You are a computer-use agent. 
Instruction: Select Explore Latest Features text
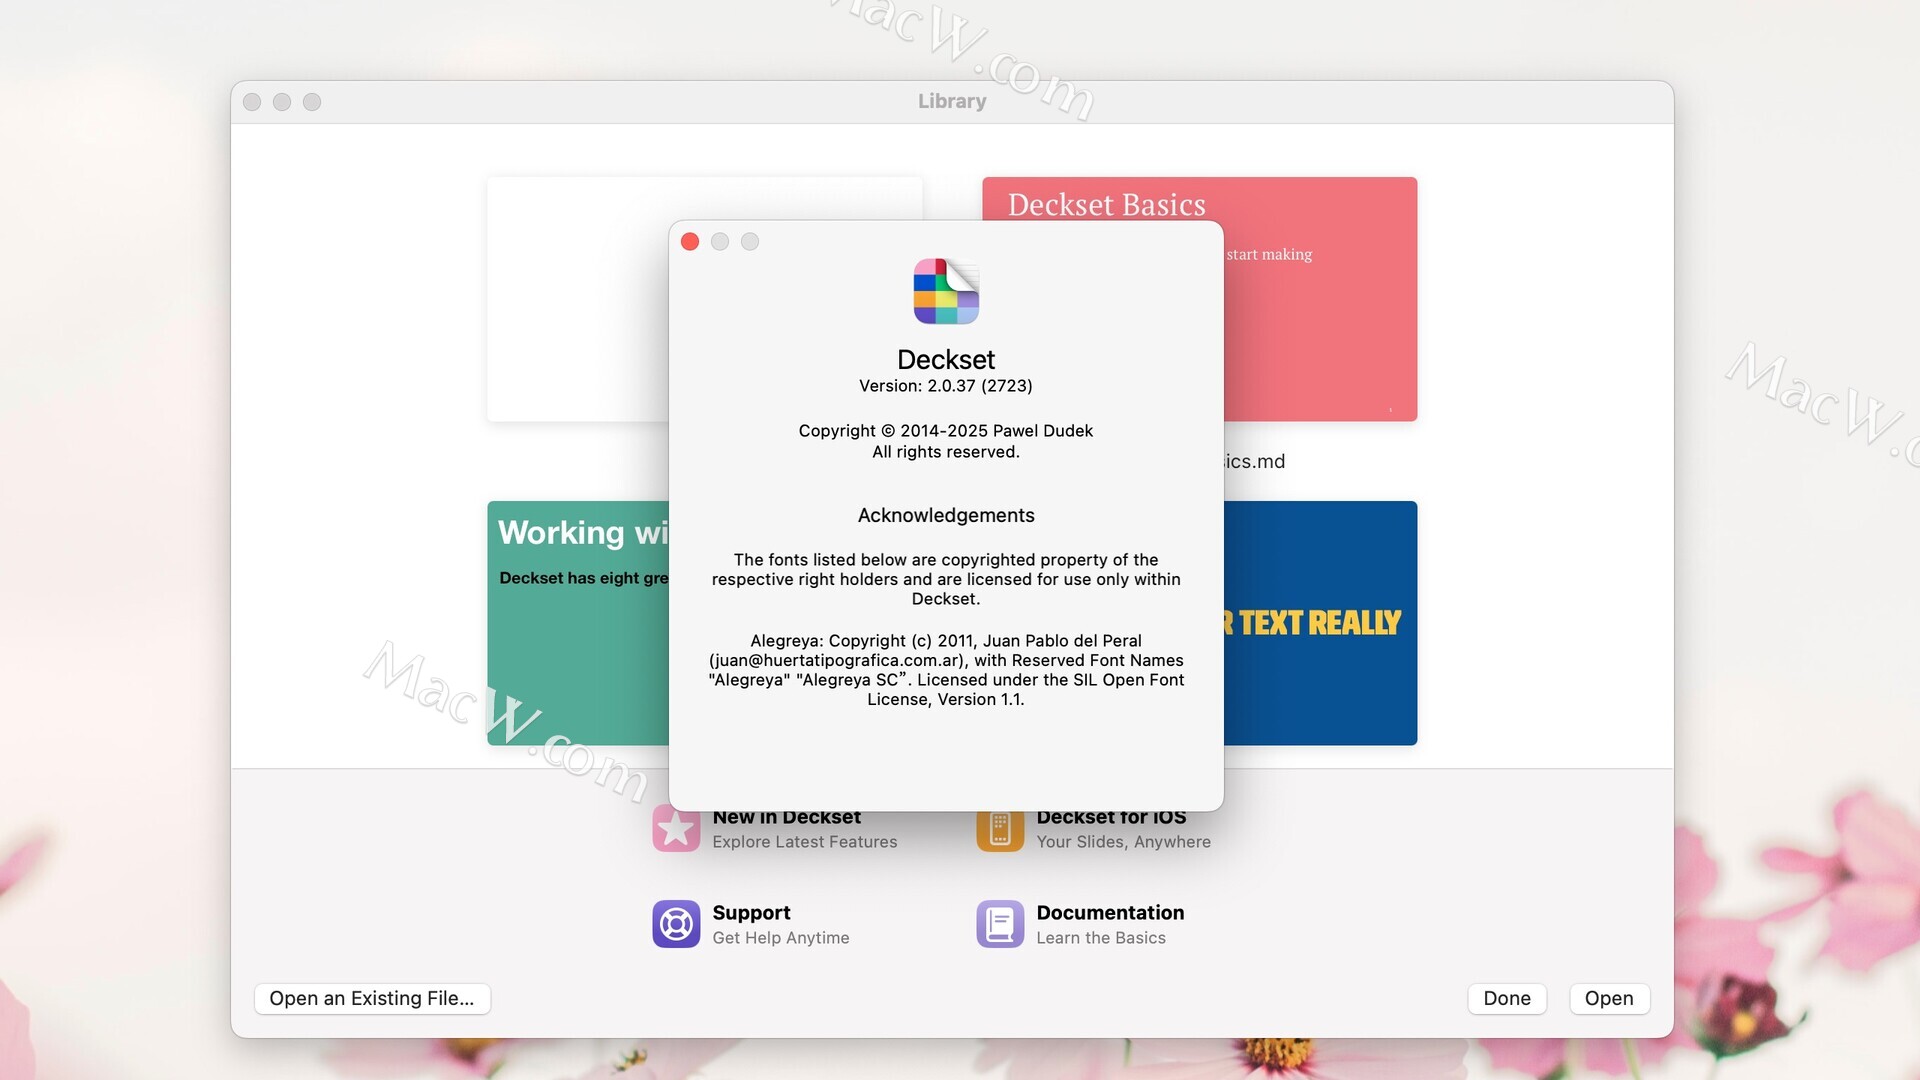(805, 842)
